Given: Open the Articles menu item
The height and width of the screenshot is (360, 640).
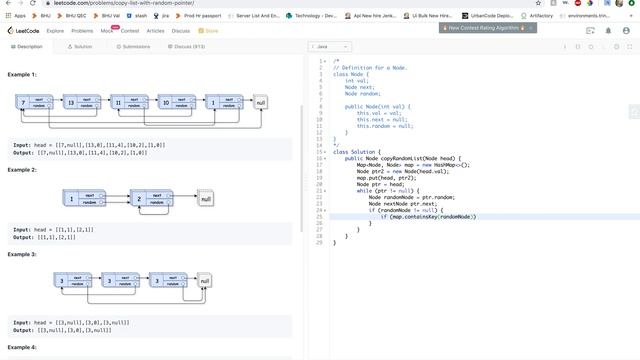Looking at the screenshot, I should [156, 31].
